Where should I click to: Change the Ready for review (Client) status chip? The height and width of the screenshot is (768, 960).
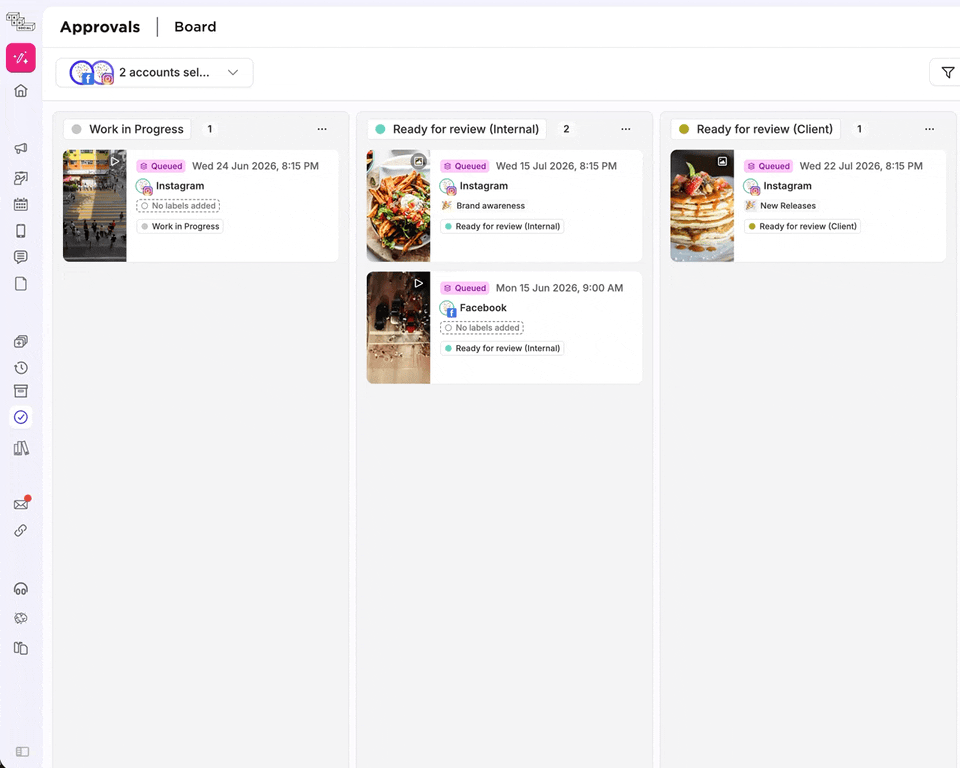click(803, 226)
